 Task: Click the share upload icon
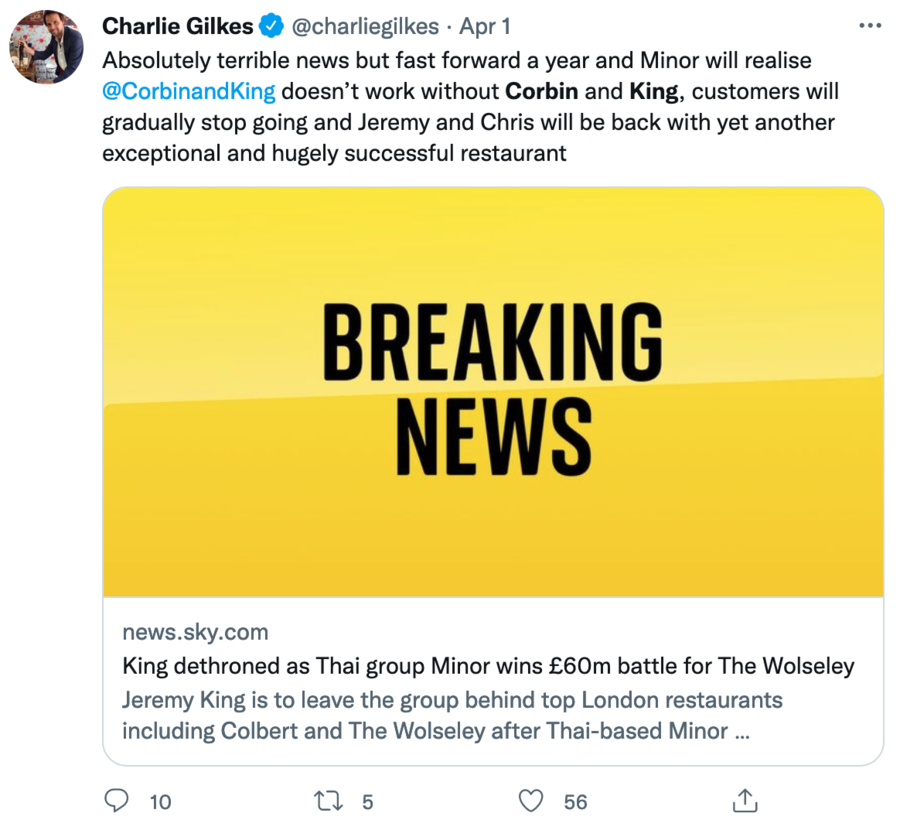pos(743,800)
